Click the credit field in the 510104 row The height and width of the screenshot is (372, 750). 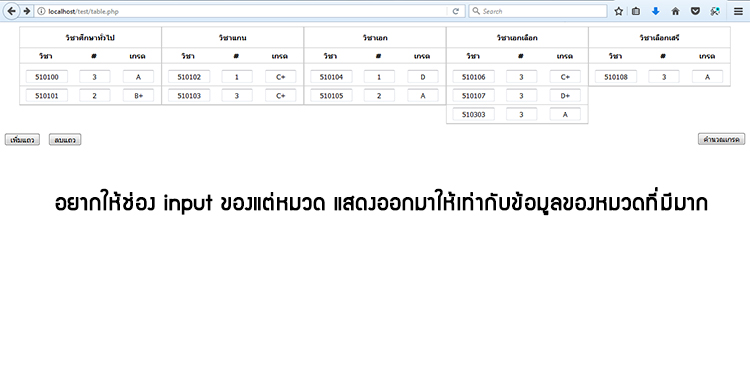(379, 77)
